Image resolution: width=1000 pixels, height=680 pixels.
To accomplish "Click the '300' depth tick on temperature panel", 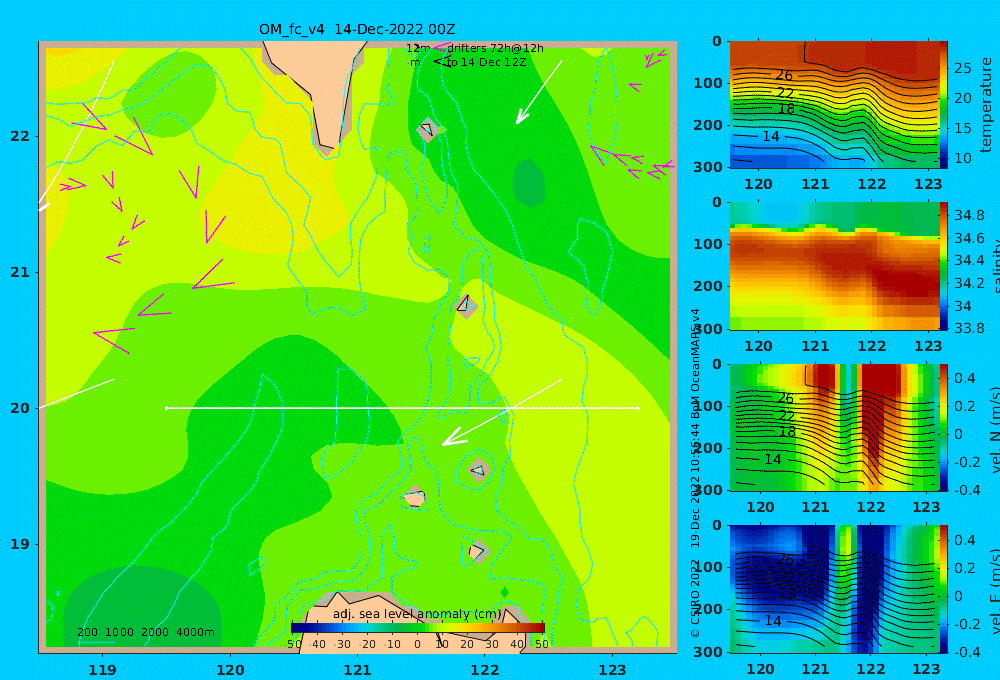I will (x=708, y=167).
